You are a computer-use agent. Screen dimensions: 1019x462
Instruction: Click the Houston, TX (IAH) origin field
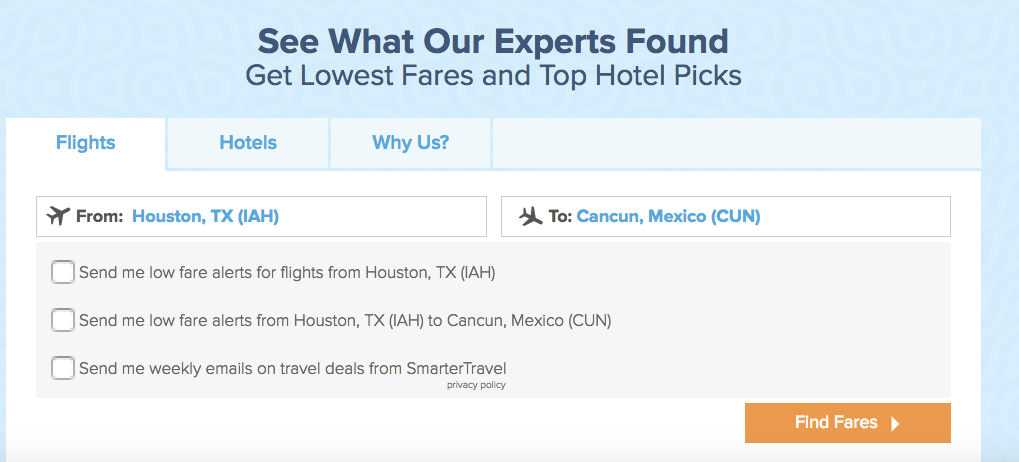click(206, 216)
